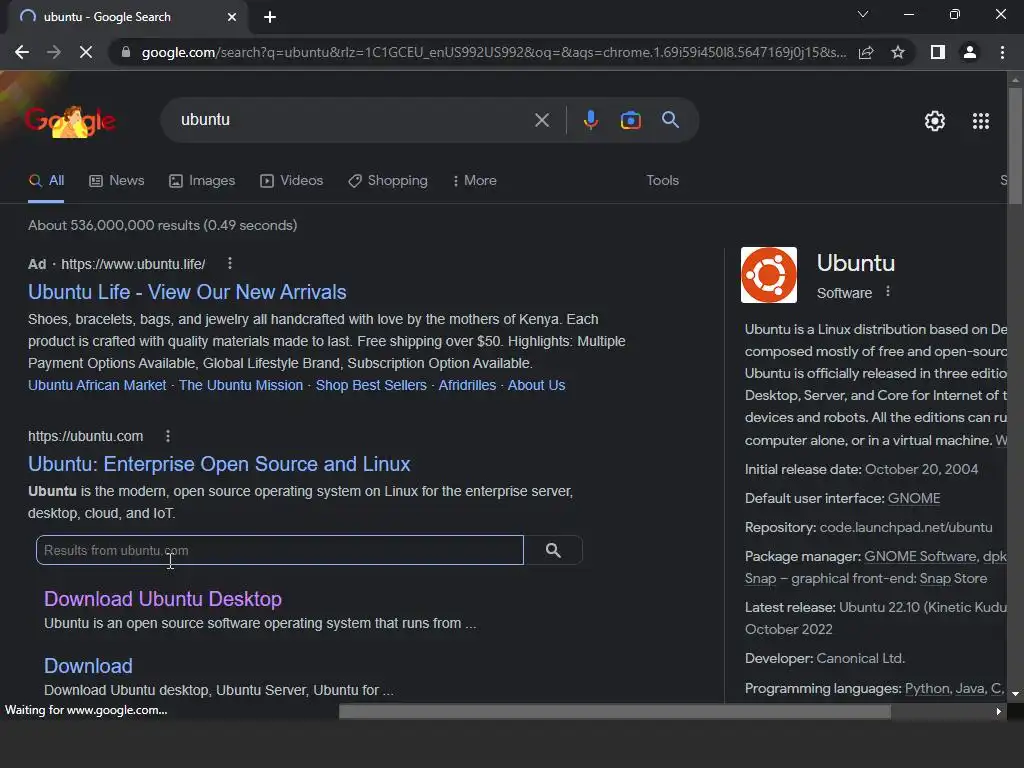Switch to Shopping results tab
Image resolution: width=1024 pixels, height=768 pixels.
click(388, 180)
